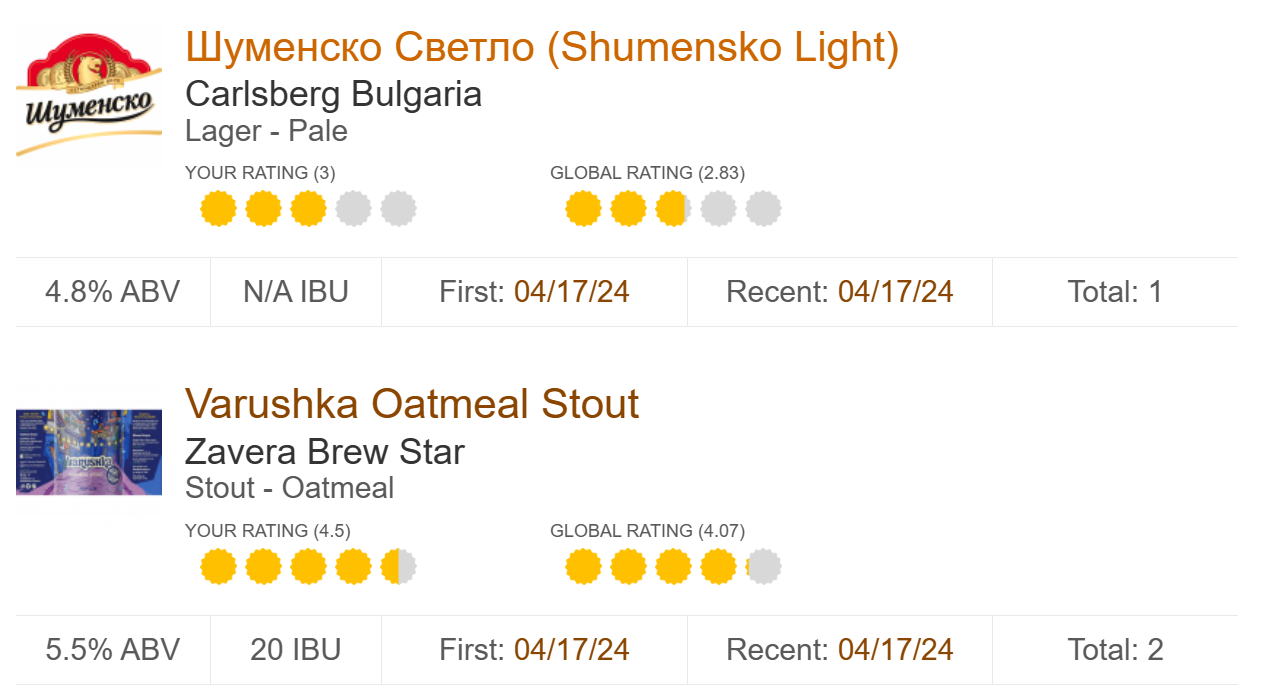Click the fifth grey star of Shumensko your rating
The image size is (1261, 694).
pyautogui.click(x=398, y=209)
